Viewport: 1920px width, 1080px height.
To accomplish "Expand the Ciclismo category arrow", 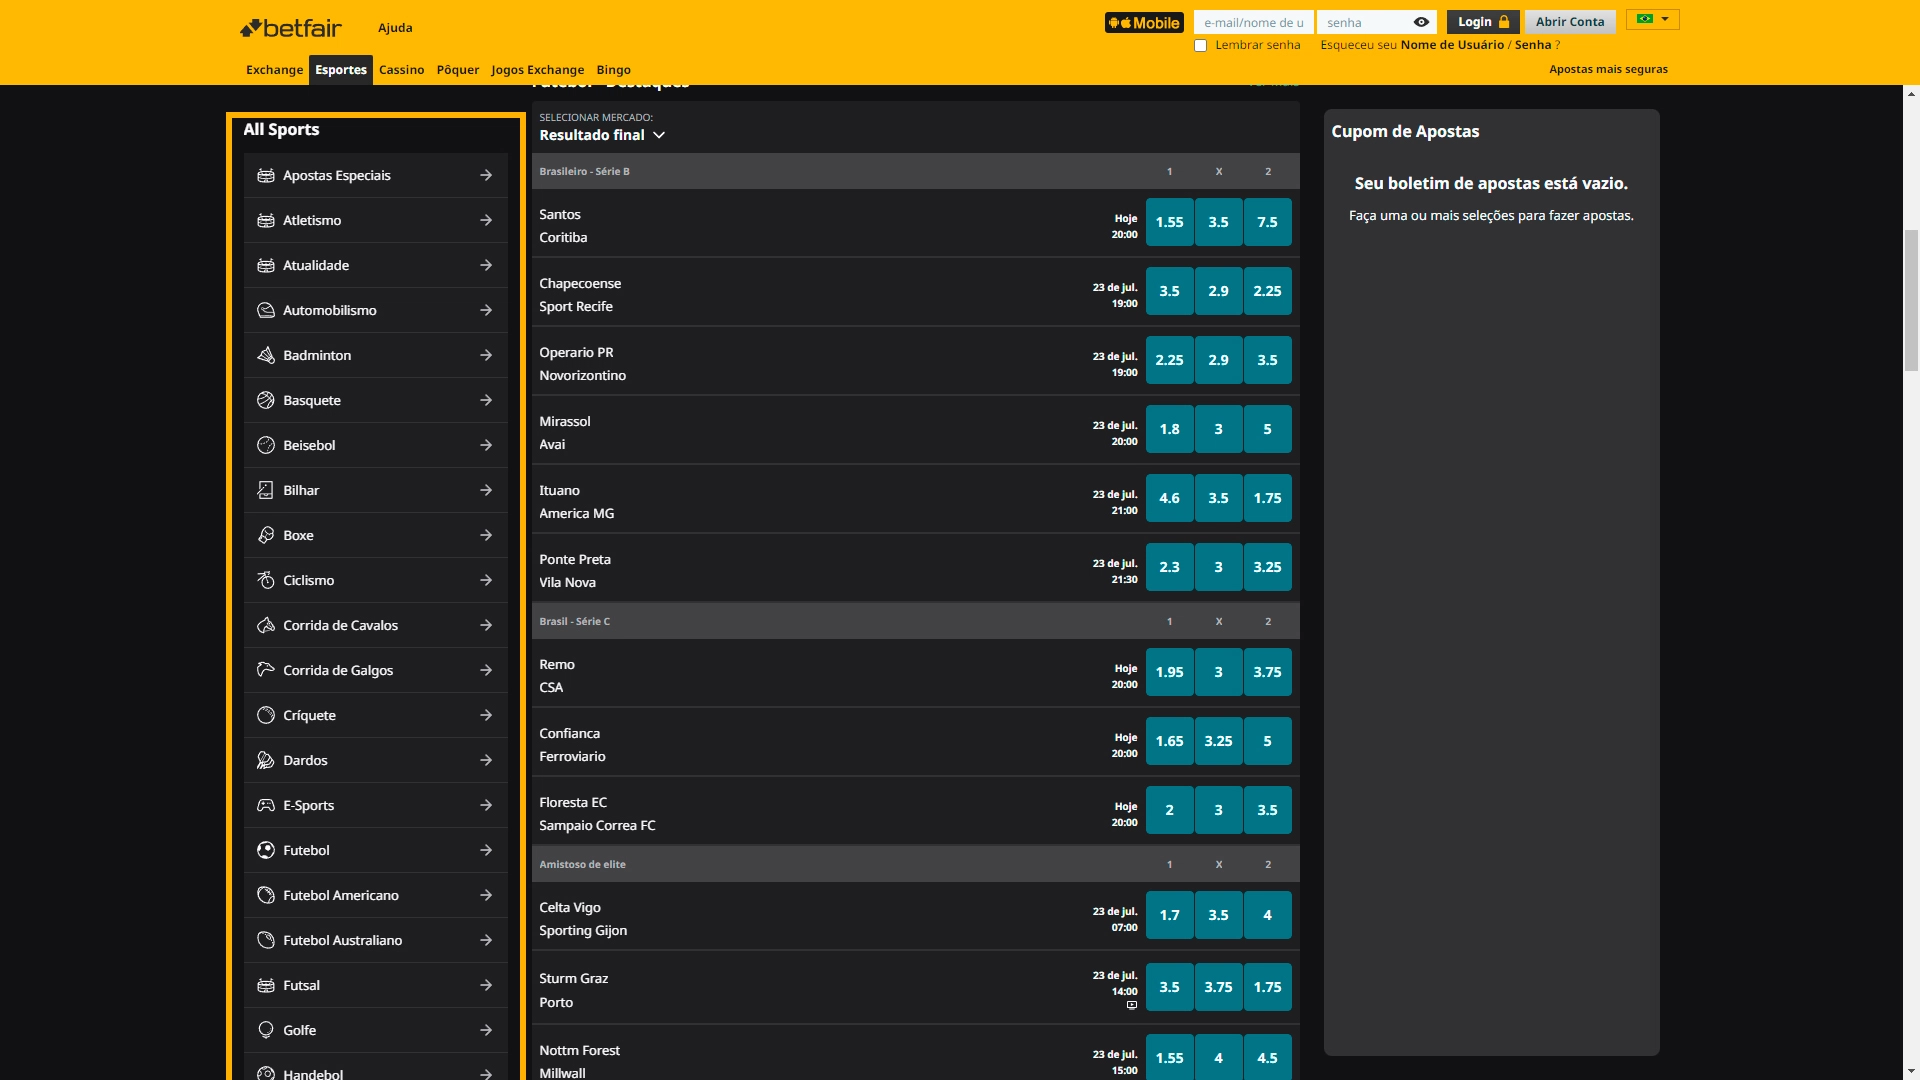I will [x=487, y=580].
